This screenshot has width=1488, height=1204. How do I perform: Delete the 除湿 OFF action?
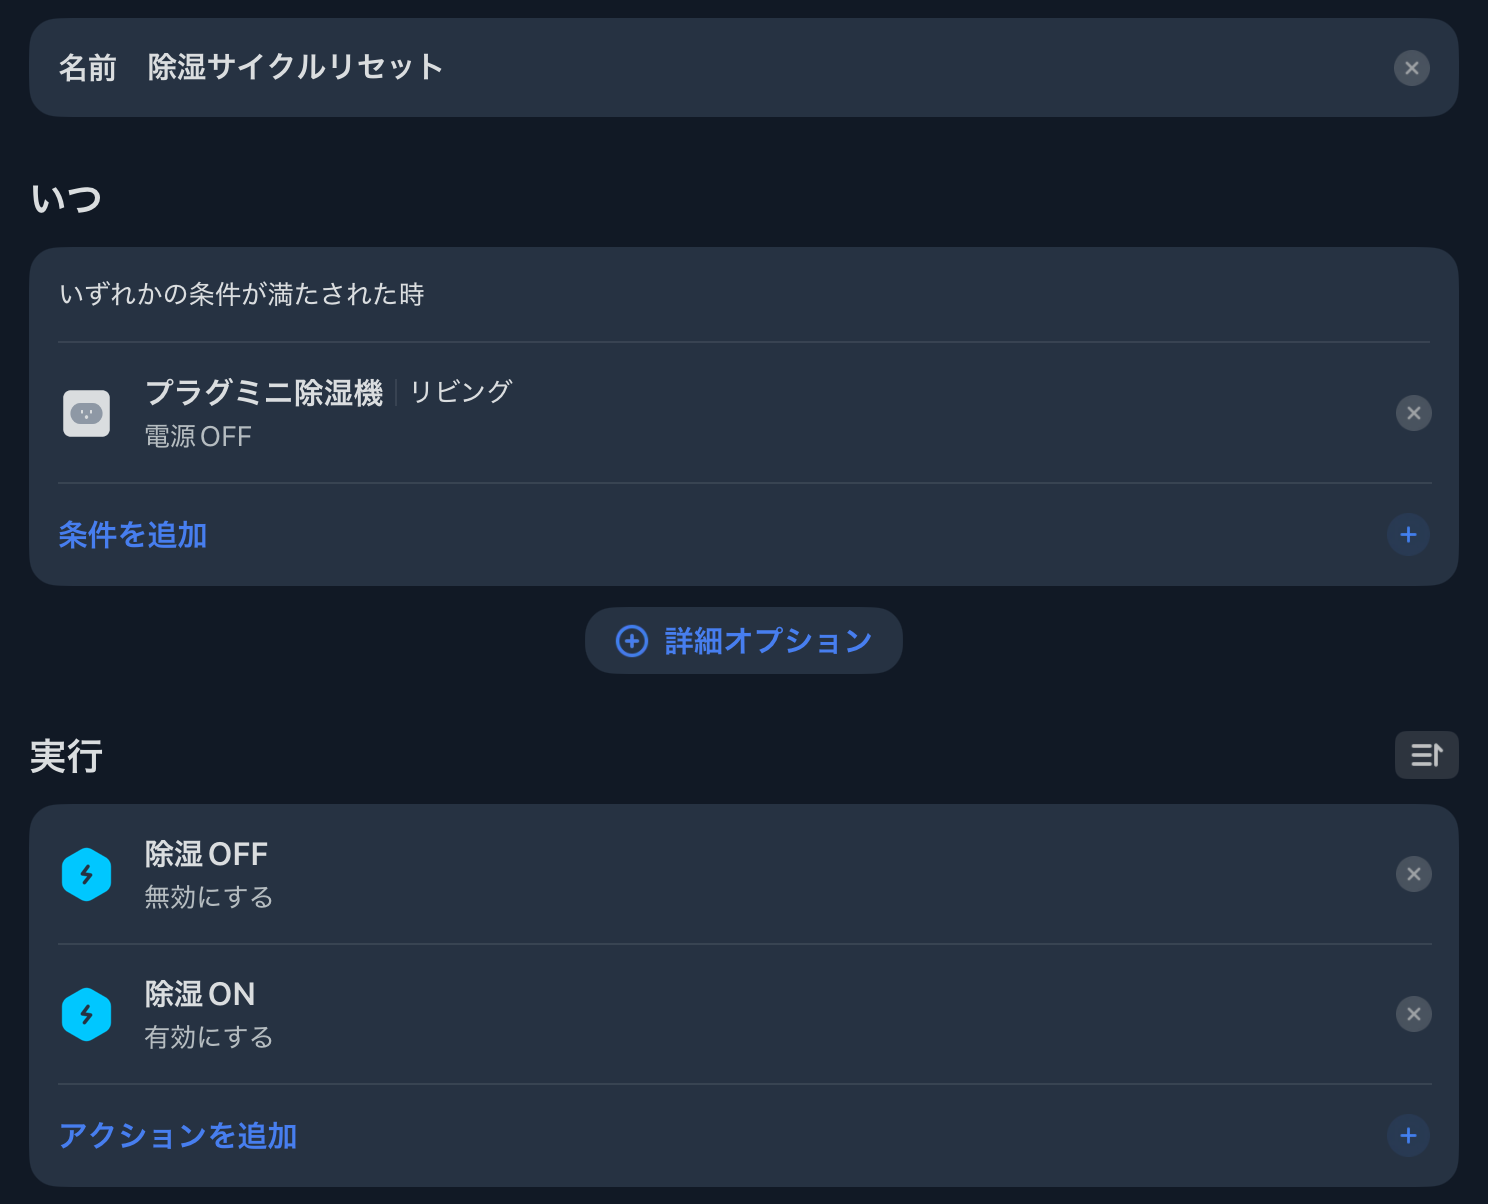pyautogui.click(x=1413, y=874)
